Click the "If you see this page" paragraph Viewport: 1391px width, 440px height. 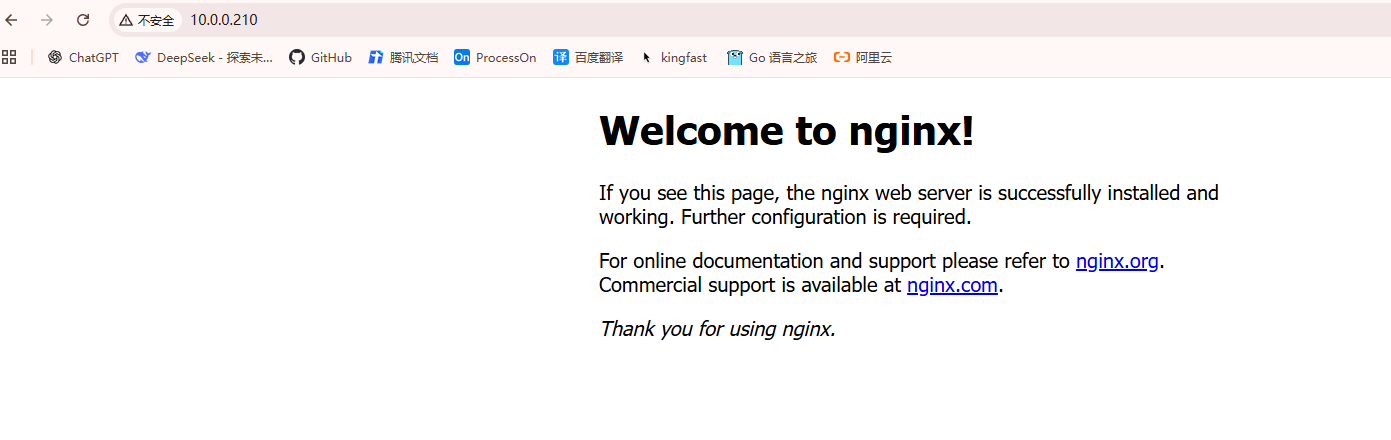tap(909, 205)
